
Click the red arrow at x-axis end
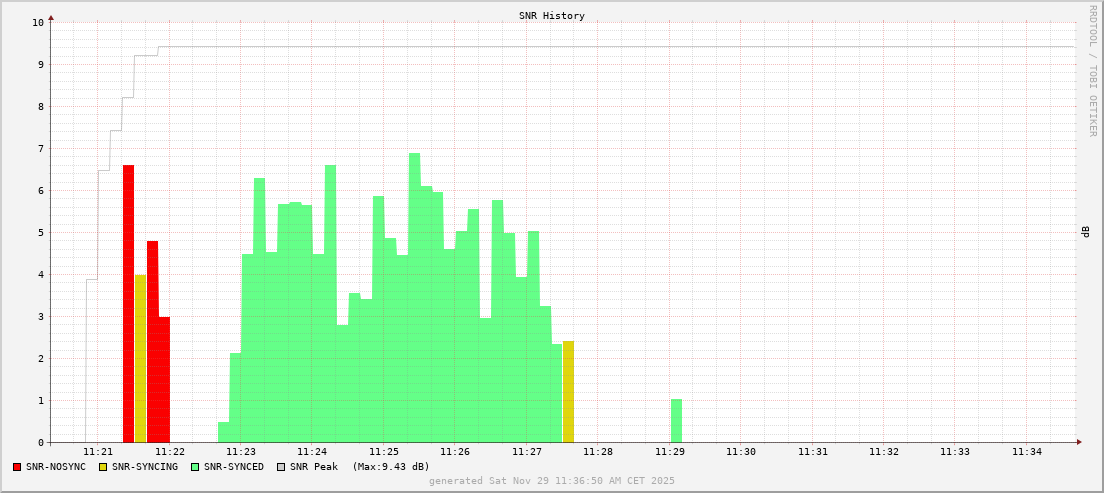coord(1079,442)
